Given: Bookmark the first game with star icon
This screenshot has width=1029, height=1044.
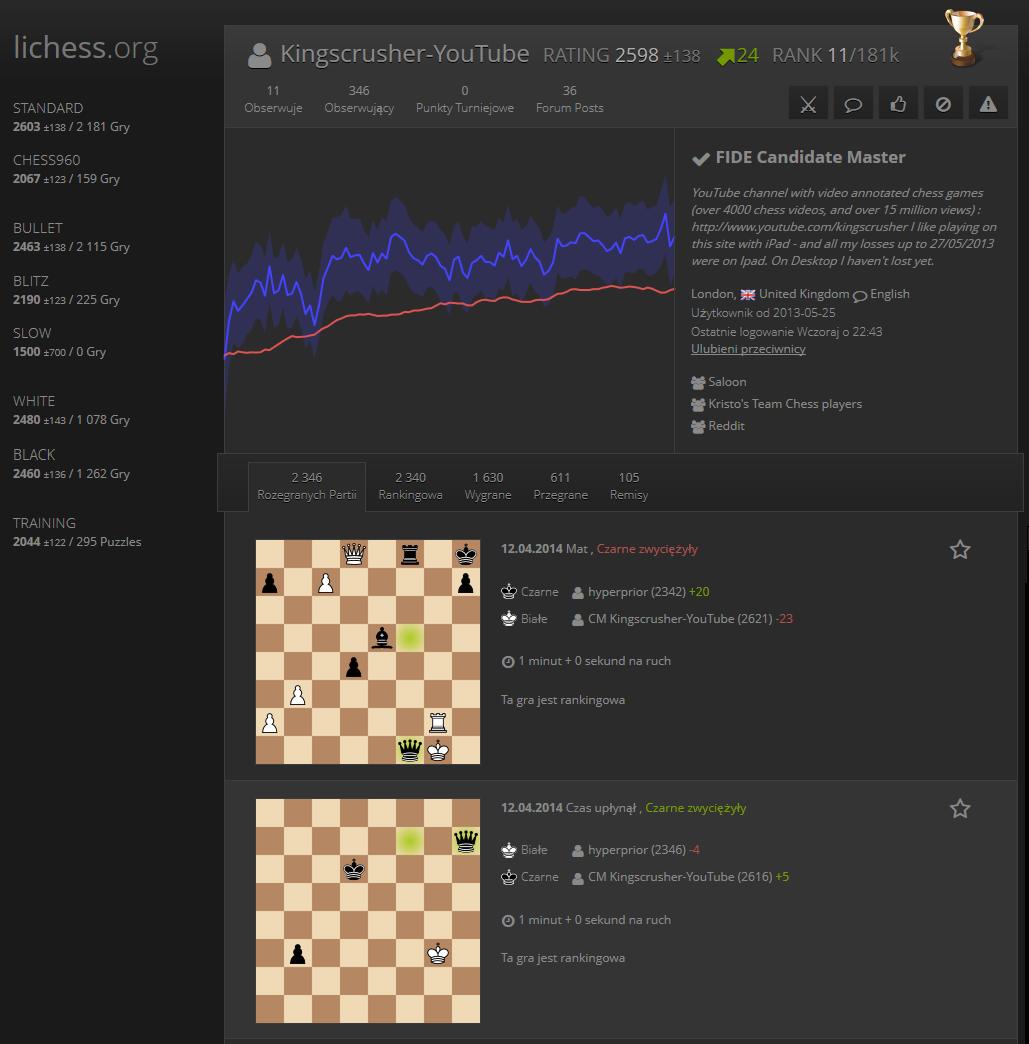Looking at the screenshot, I should click(960, 549).
